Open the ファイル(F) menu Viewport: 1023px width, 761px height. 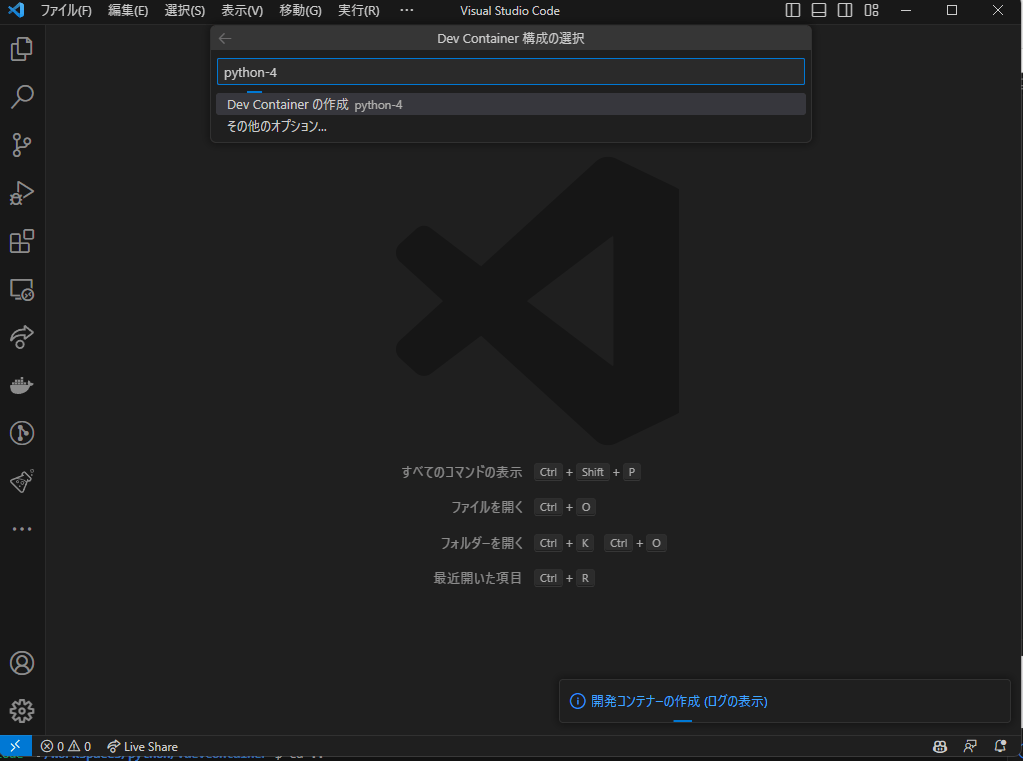point(66,10)
